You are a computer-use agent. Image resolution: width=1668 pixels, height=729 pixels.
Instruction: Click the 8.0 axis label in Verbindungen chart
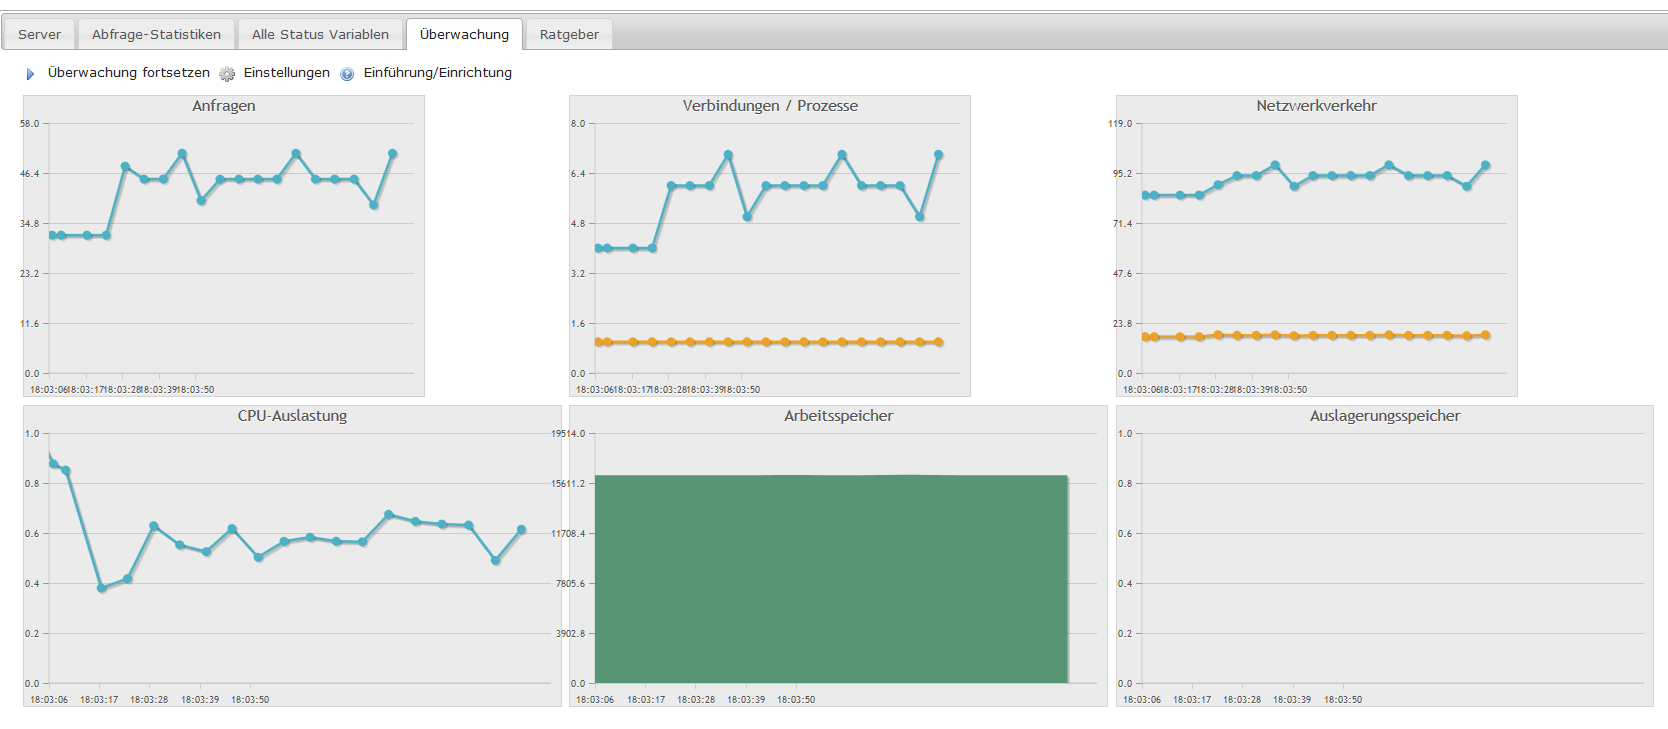578,124
